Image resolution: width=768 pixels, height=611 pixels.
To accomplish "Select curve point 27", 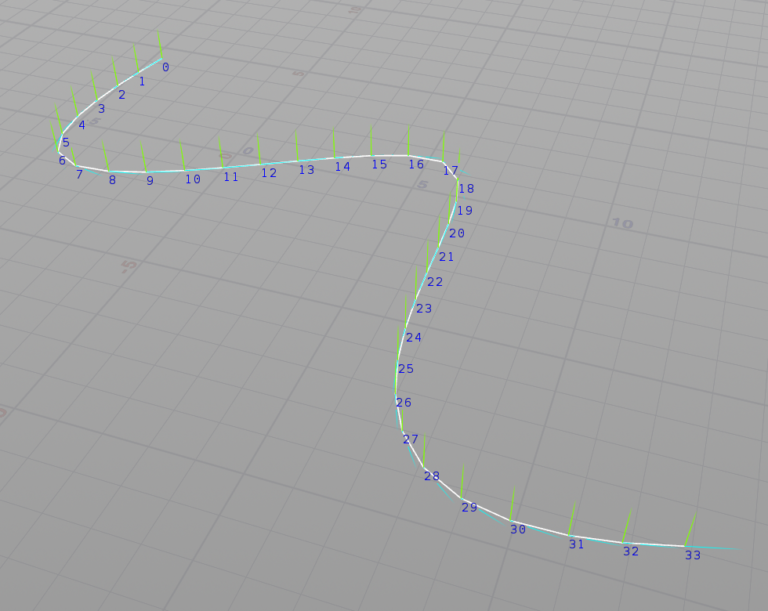I will click(403, 432).
